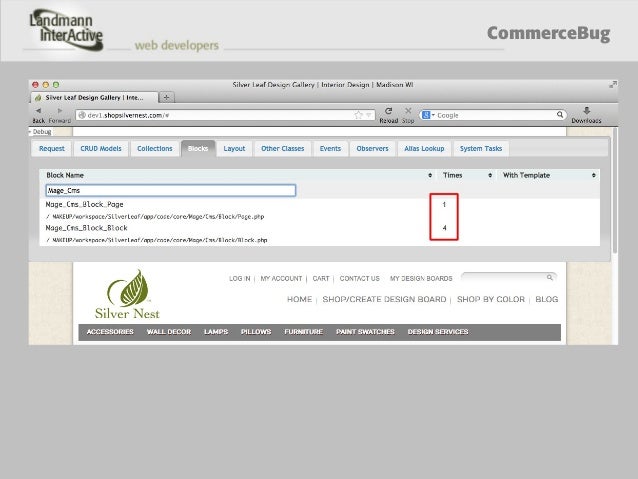This screenshot has height=479, width=638.
Task: Click the Silver Nest leaf logo
Action: pos(127,294)
